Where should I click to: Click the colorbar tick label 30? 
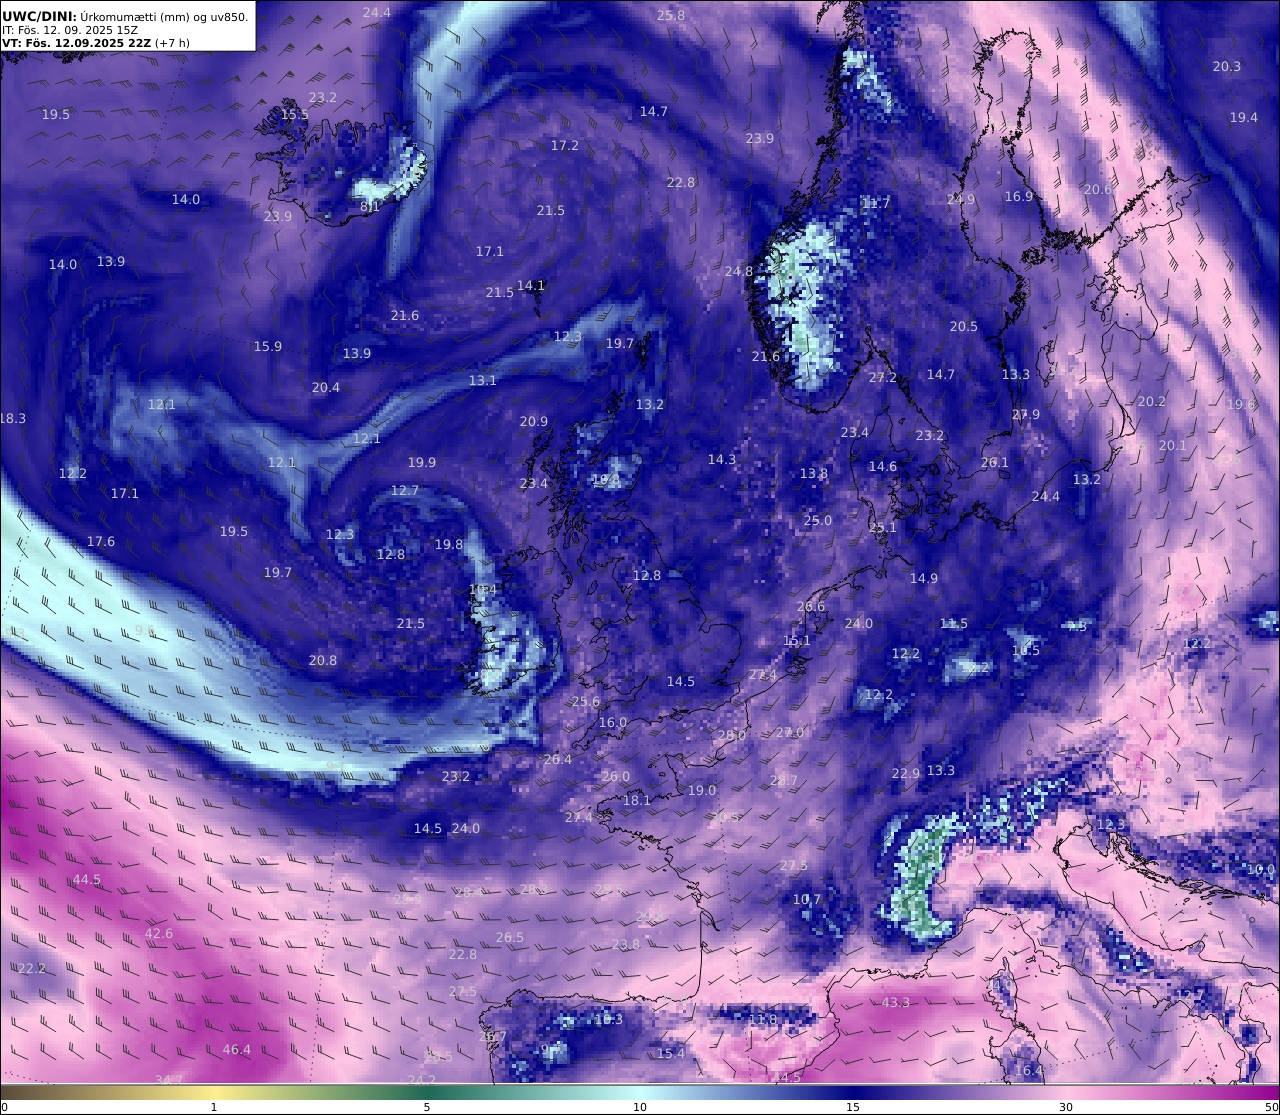pos(1066,1107)
